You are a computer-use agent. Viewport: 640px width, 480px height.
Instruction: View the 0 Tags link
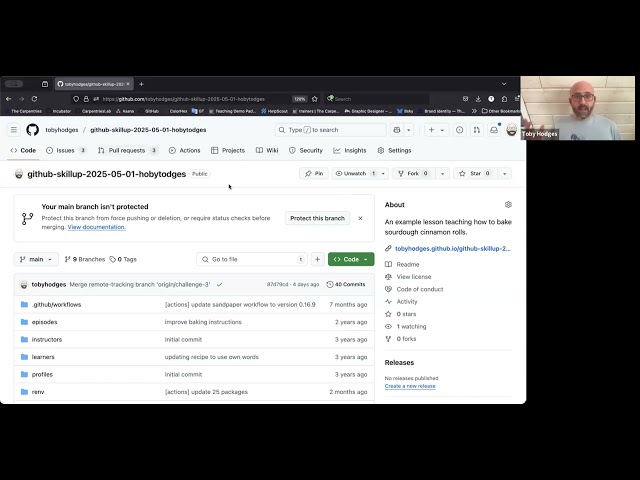[x=123, y=259]
